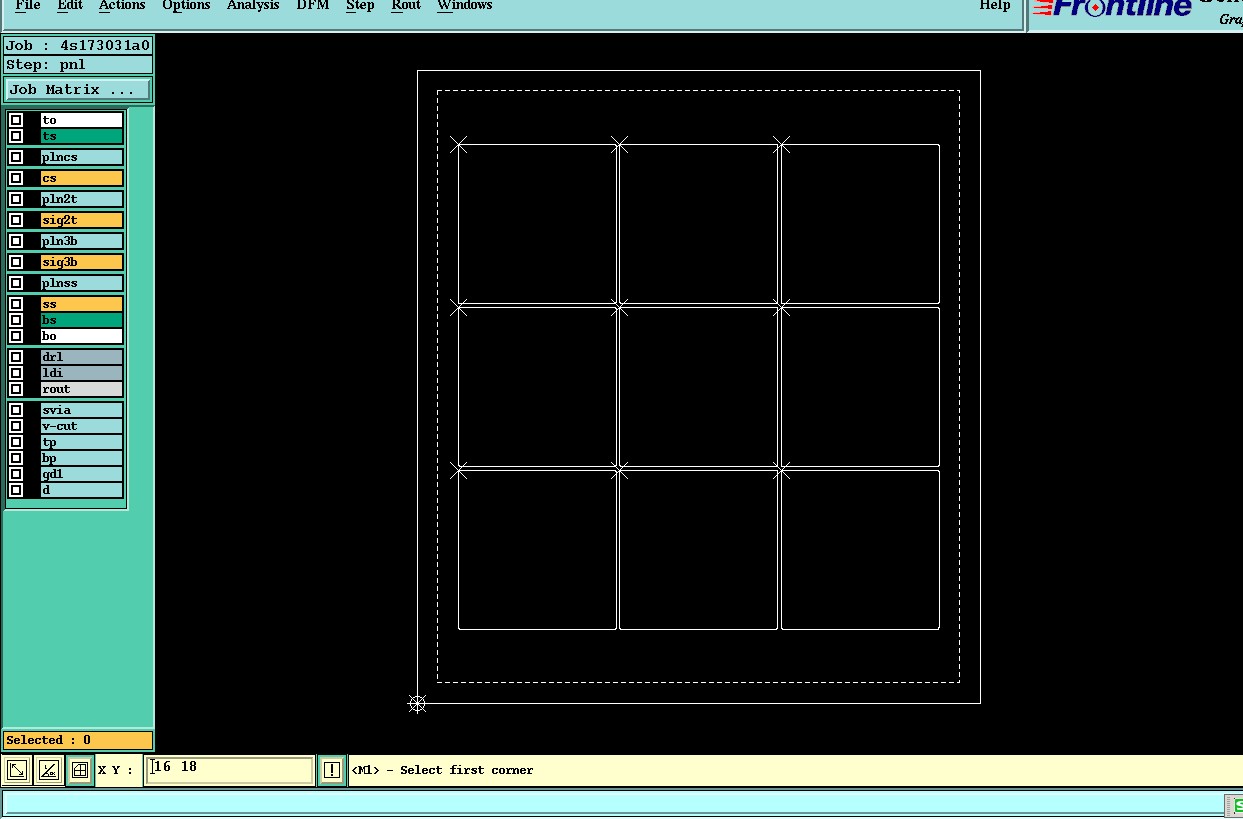
Task: Select the layer name d
Action: coord(81,490)
